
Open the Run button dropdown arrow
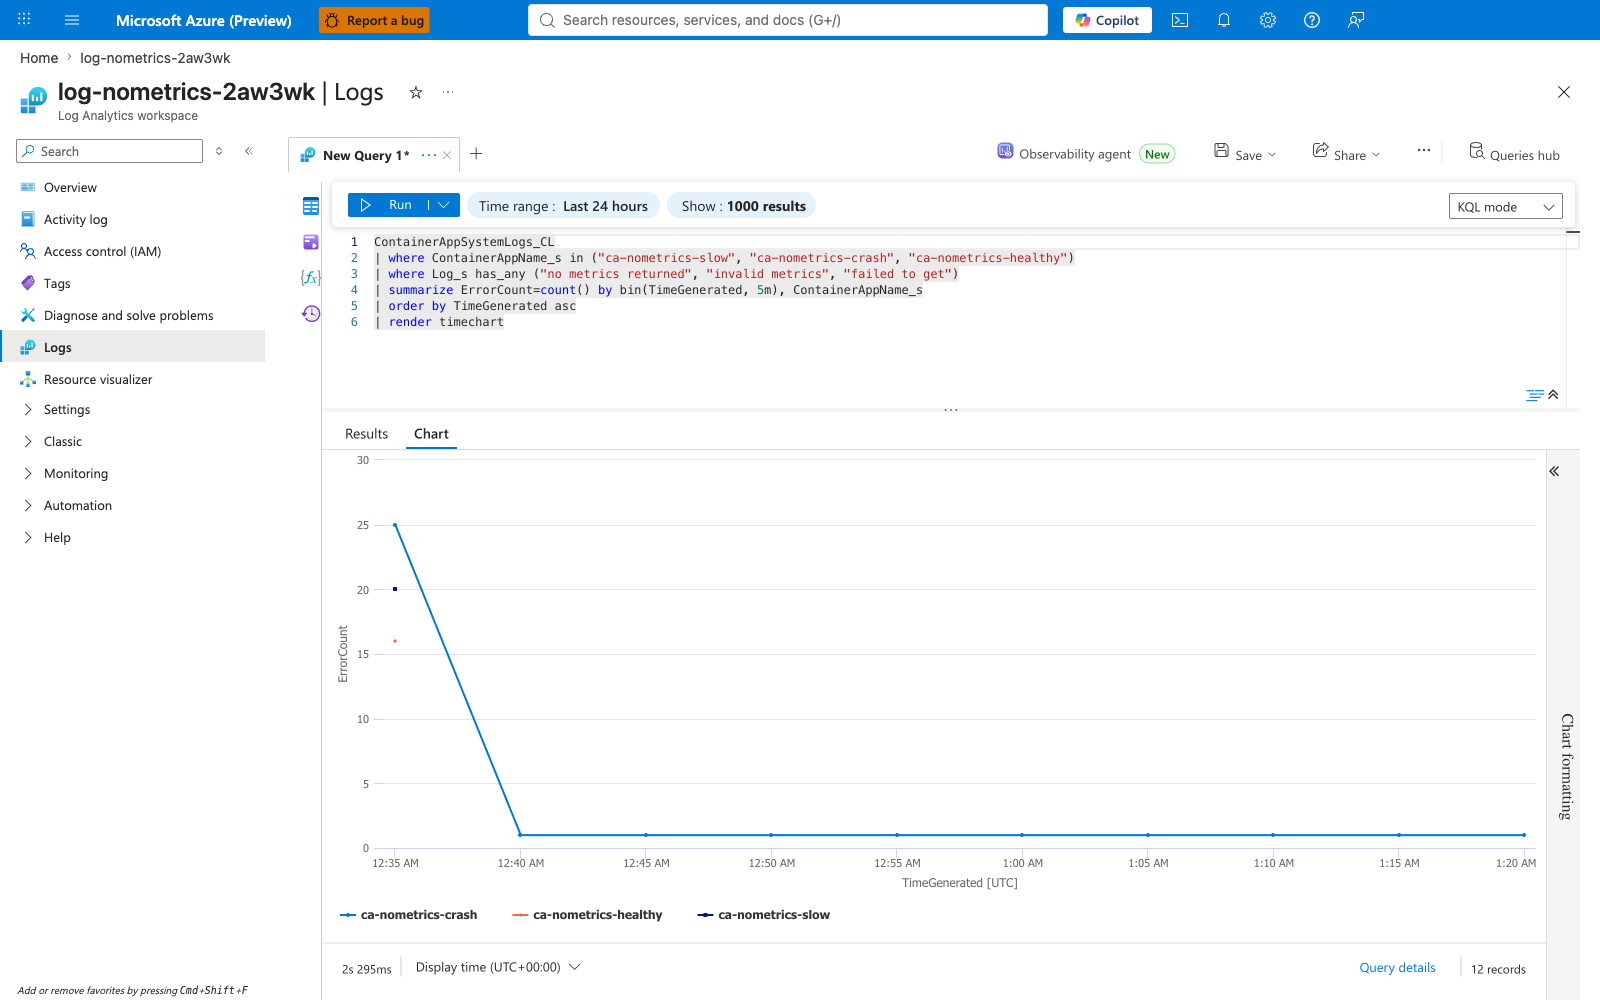pyautogui.click(x=444, y=205)
